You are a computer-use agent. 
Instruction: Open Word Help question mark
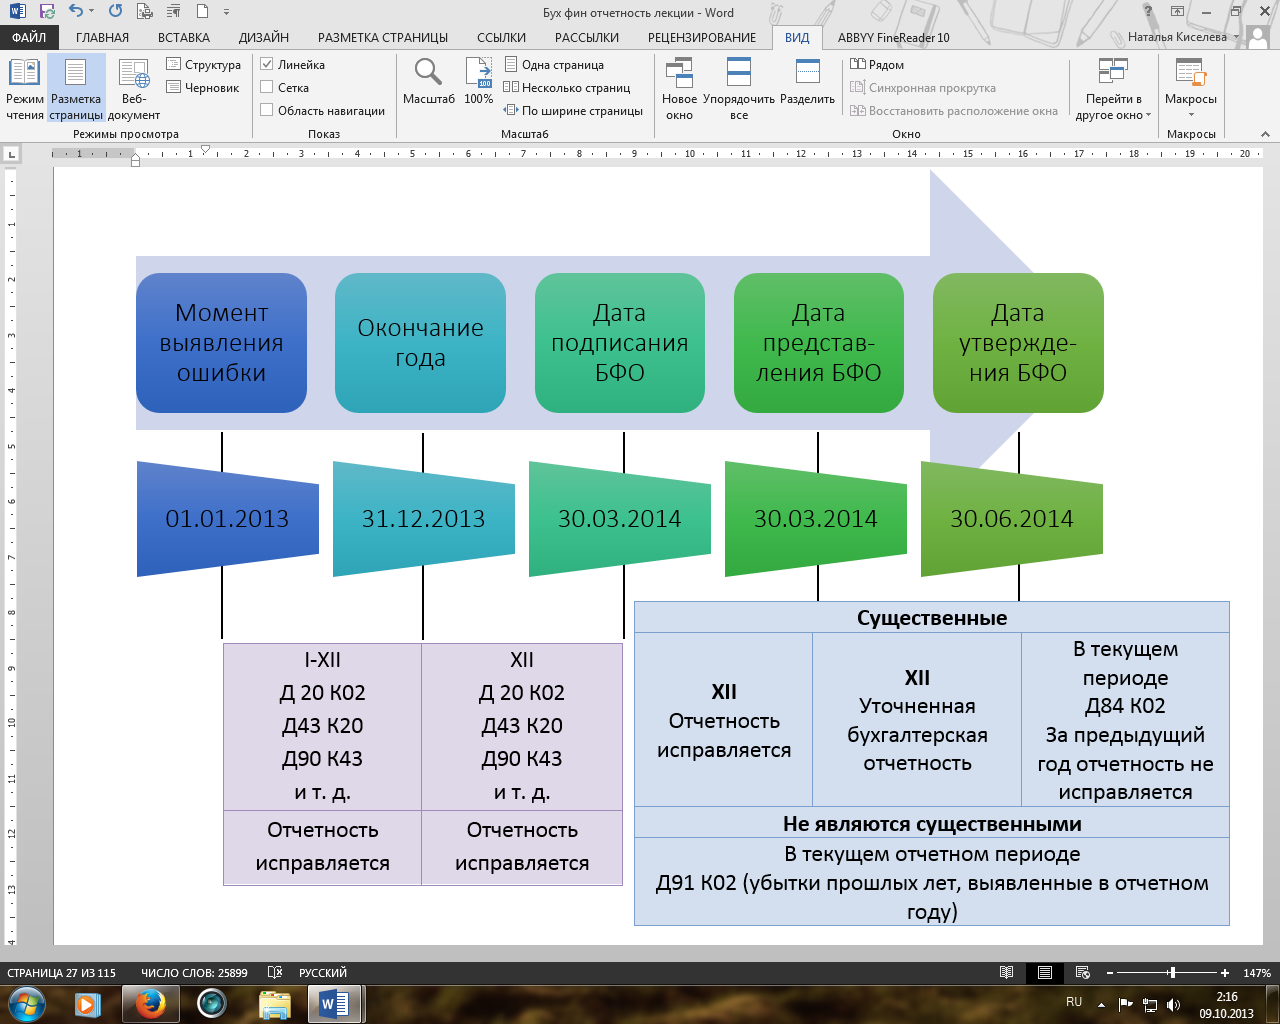tap(1148, 12)
